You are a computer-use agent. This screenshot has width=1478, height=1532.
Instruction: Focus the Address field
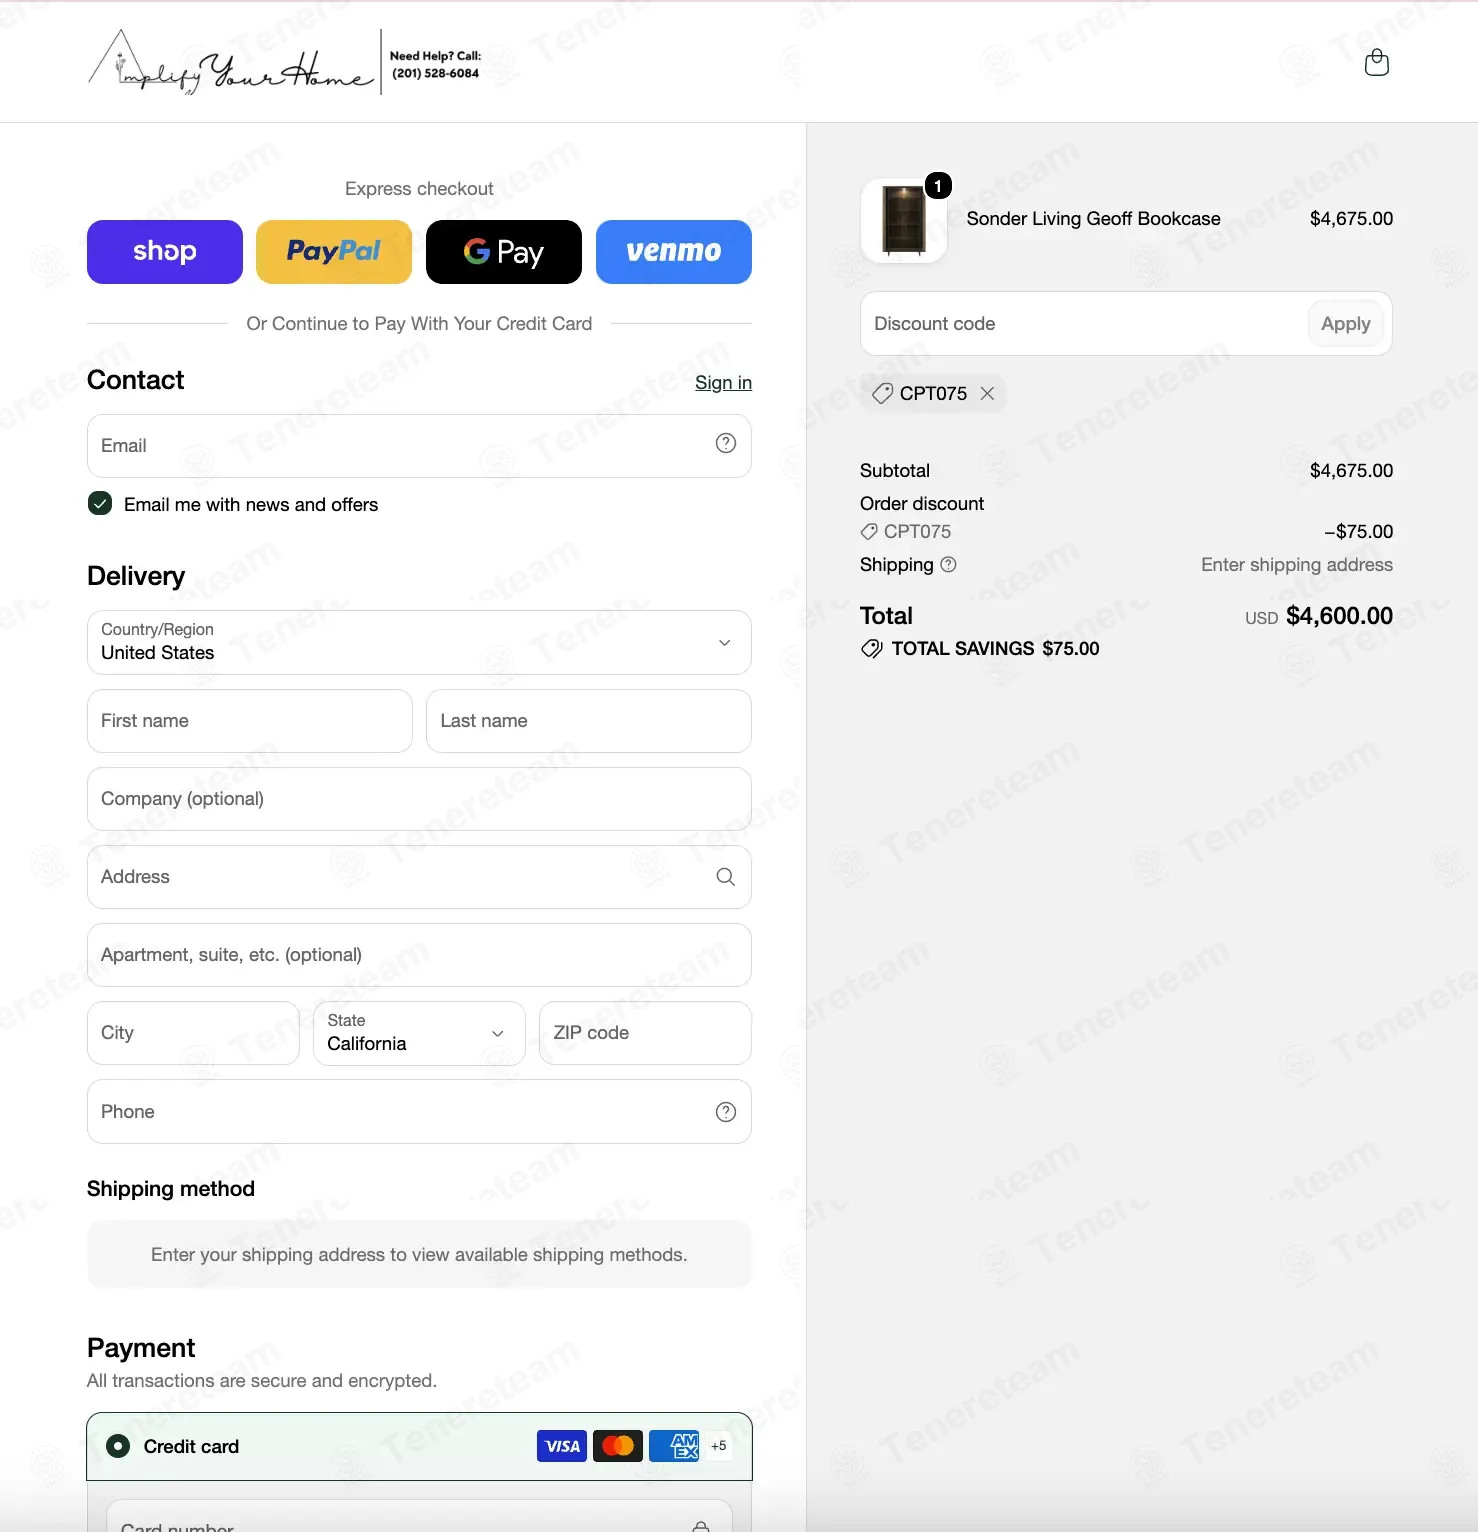coord(419,877)
